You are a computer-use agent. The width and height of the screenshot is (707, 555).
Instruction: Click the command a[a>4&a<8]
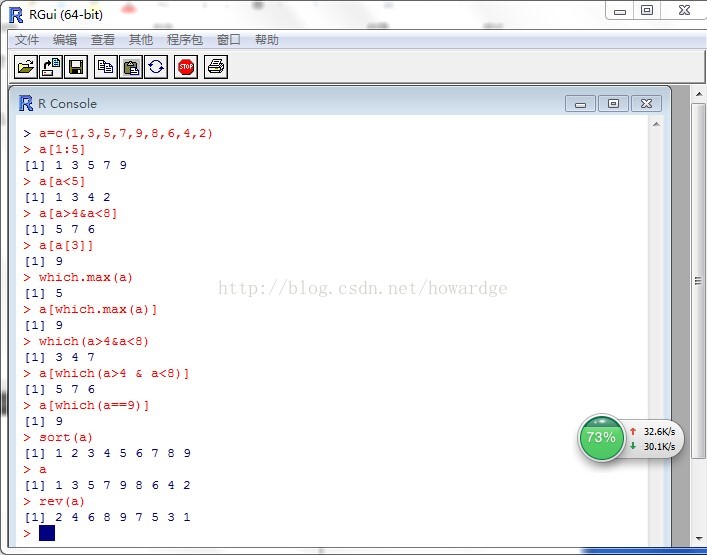(78, 213)
